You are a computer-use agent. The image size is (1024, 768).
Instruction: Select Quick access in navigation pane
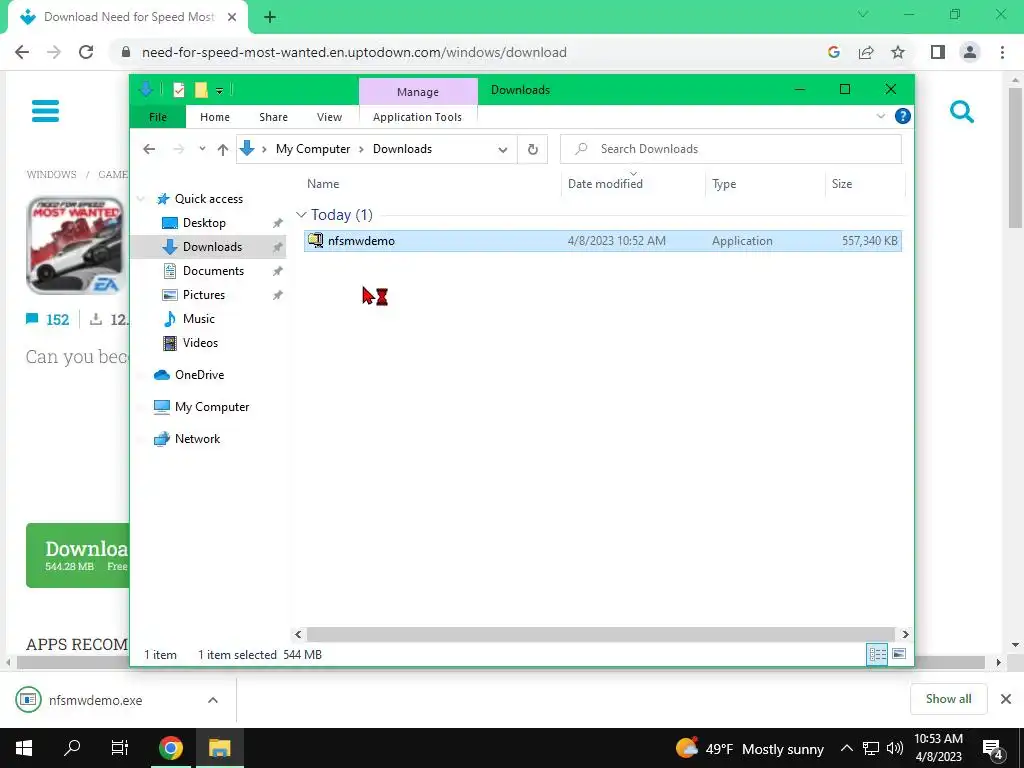pos(208,199)
